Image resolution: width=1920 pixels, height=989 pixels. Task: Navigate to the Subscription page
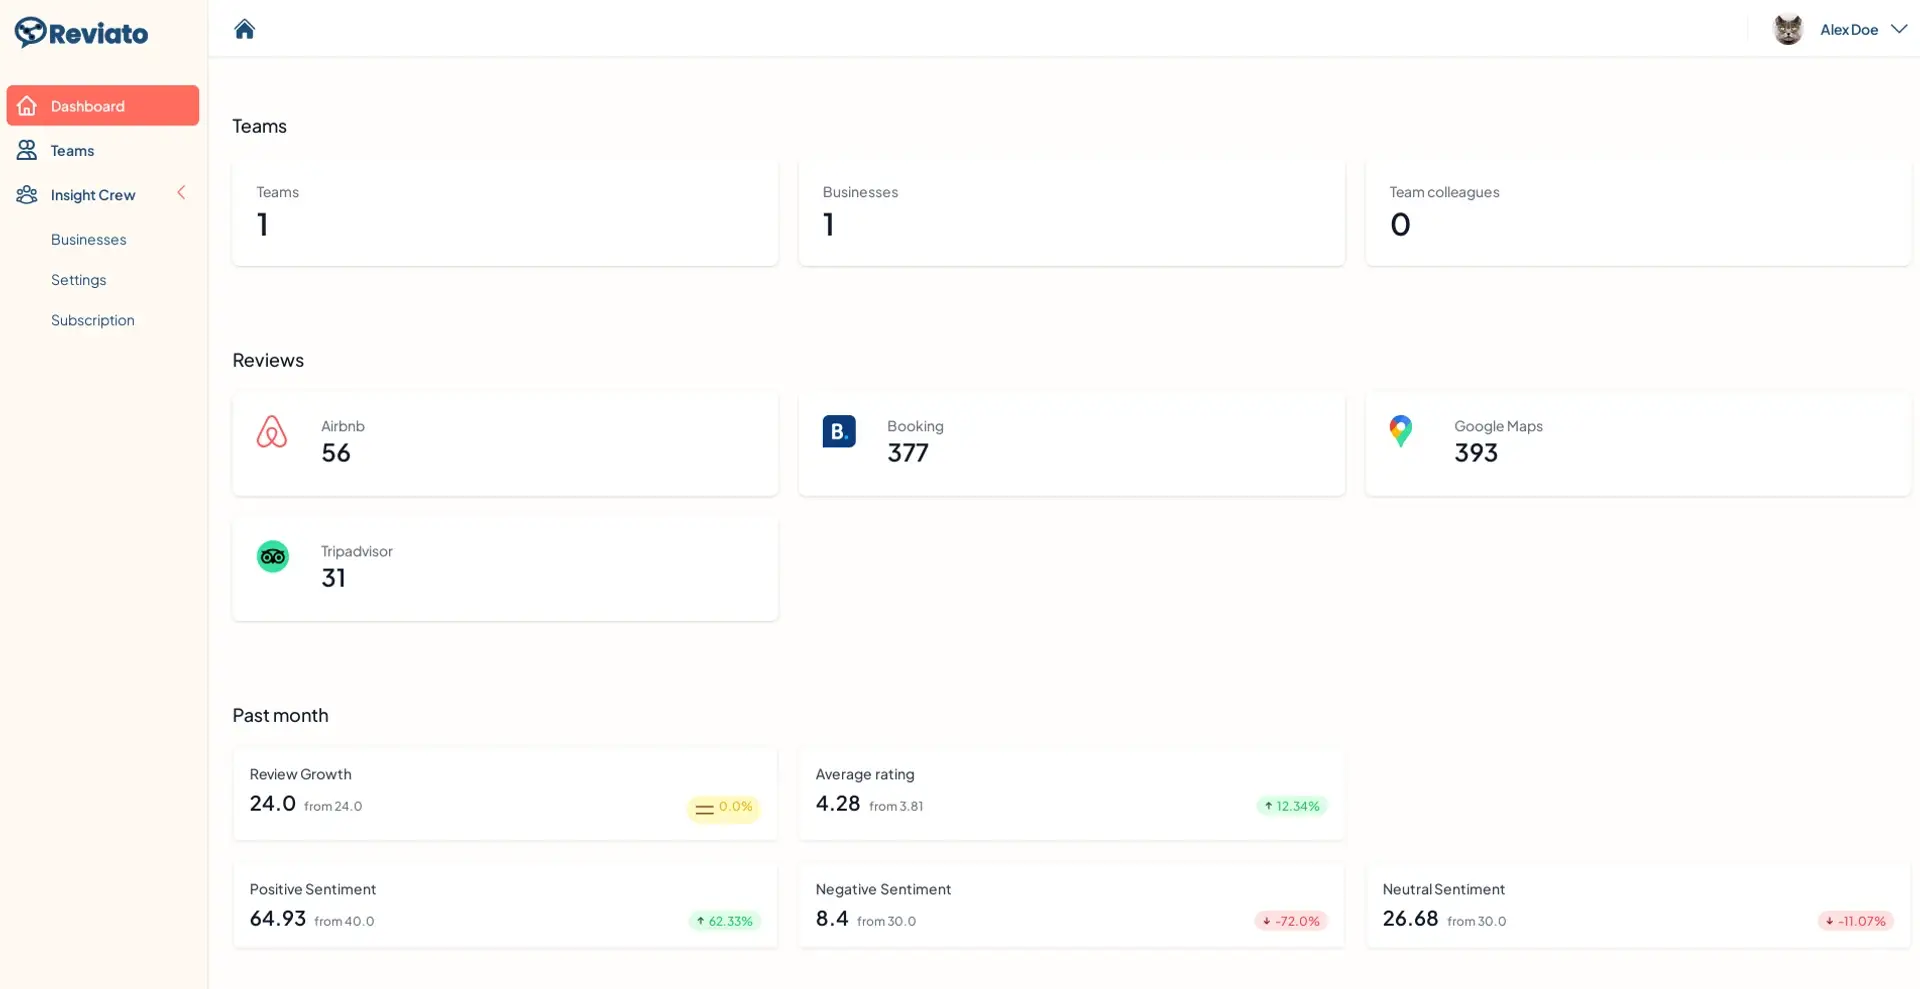point(92,320)
